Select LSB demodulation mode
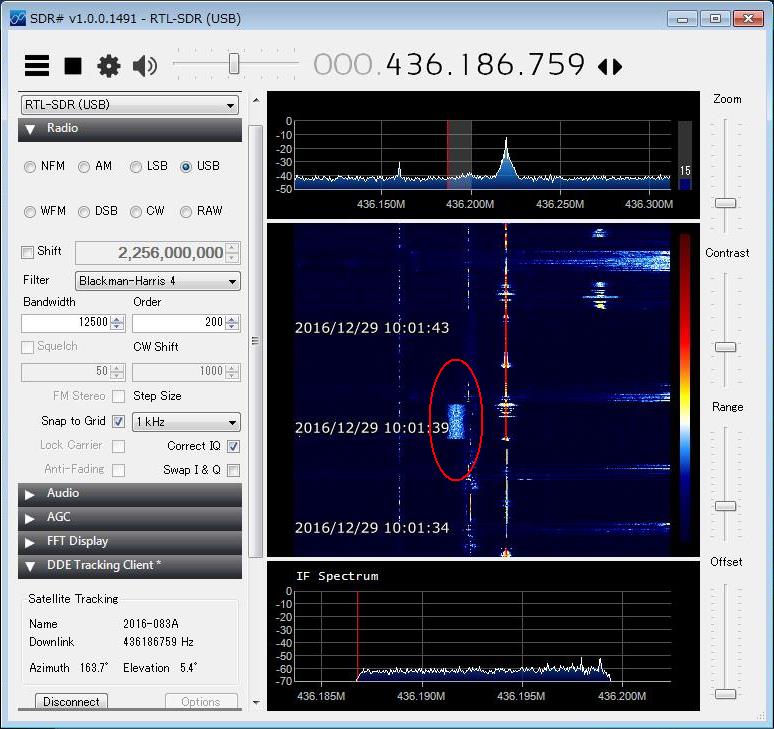This screenshot has height=729, width=774. point(136,167)
